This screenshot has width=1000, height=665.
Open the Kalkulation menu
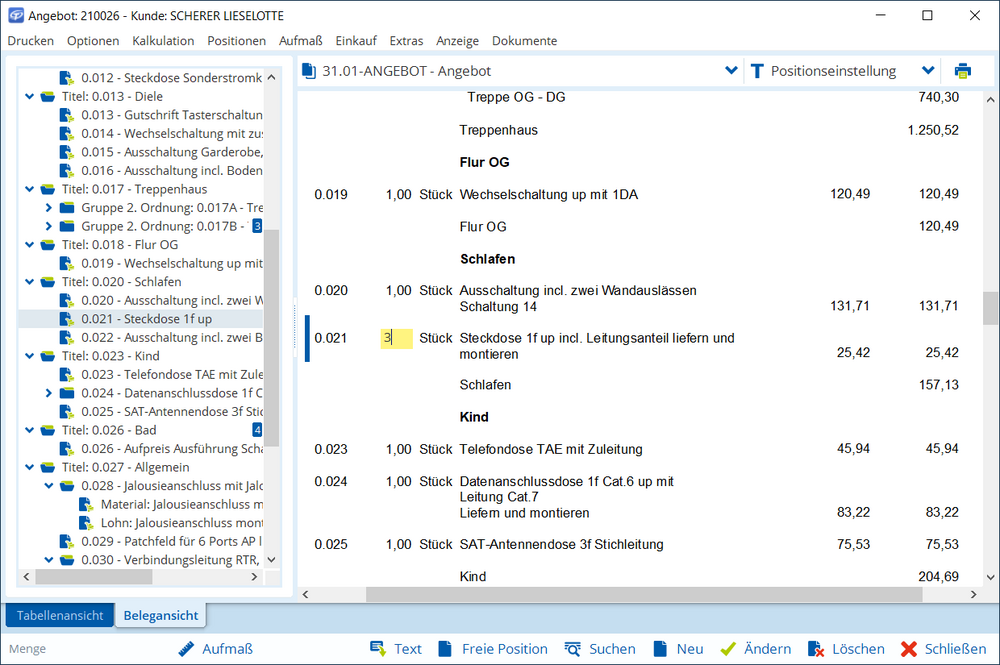[x=163, y=41]
